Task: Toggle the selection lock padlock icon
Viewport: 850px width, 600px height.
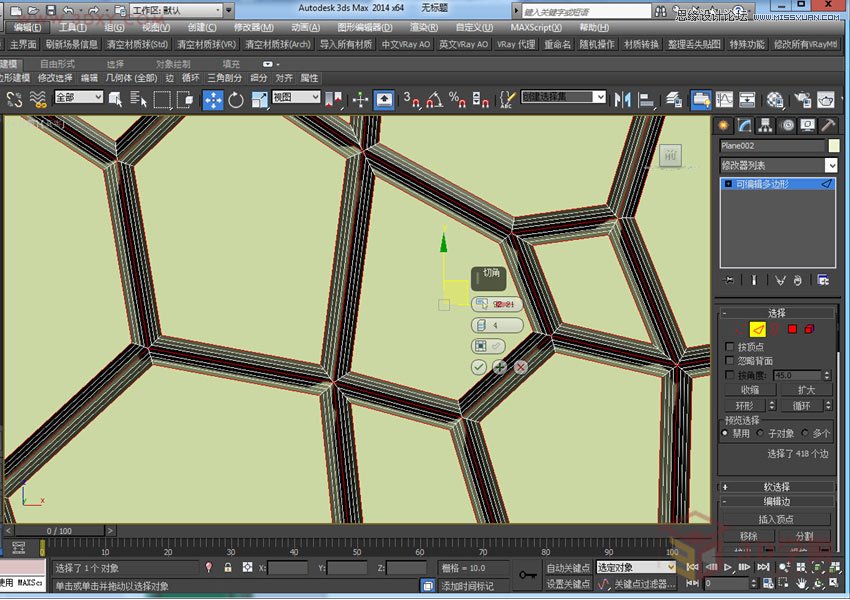Action: tap(228, 567)
